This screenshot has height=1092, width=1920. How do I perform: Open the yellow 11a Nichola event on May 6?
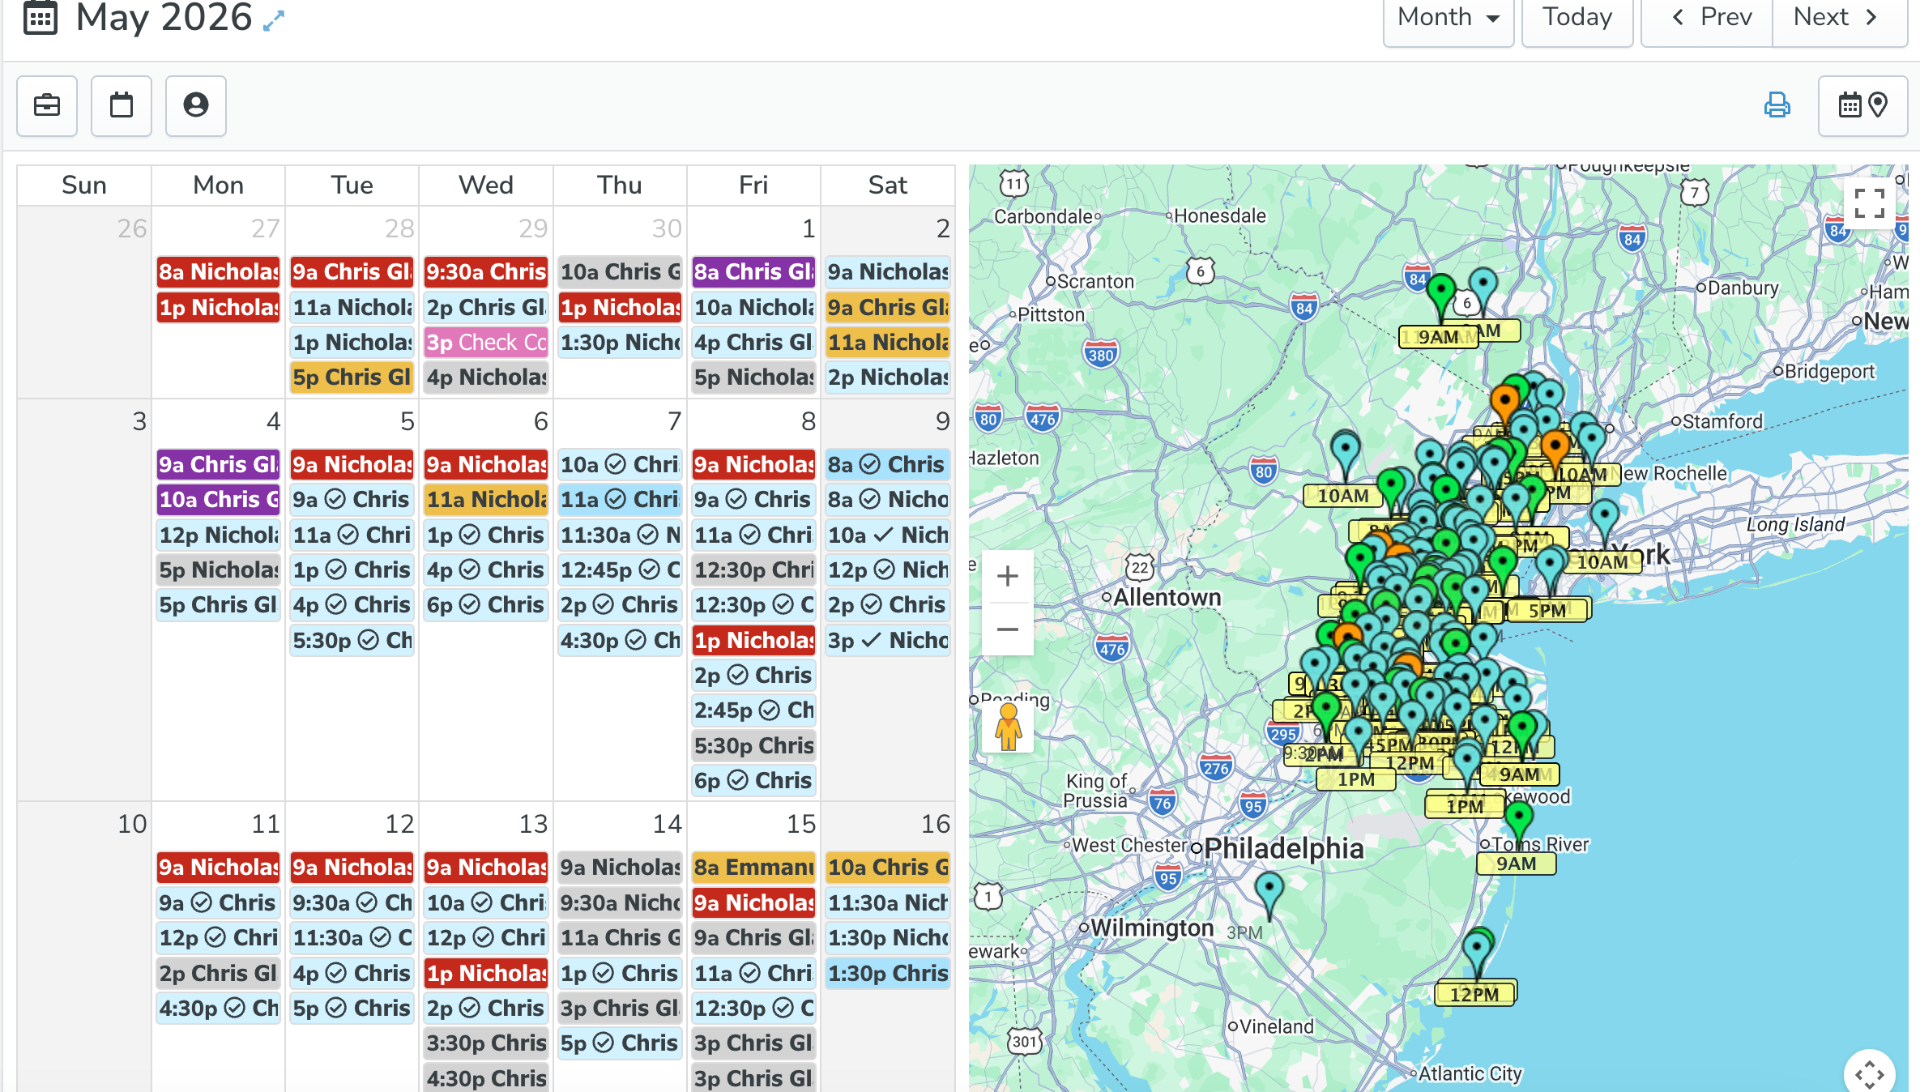(x=486, y=500)
